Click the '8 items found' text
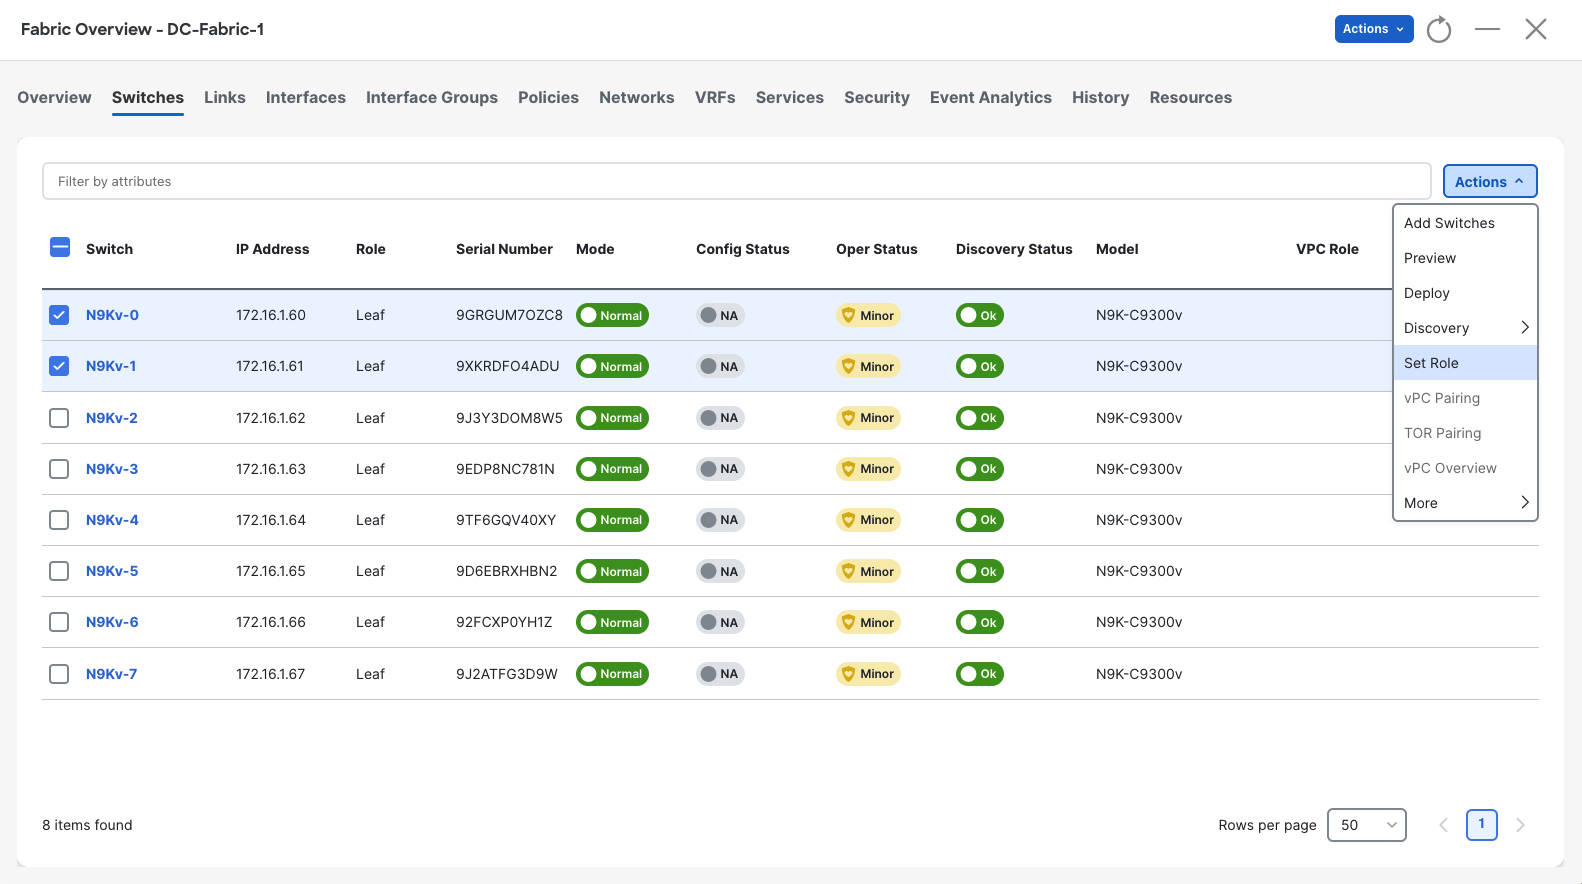Screen dimensions: 1582x884 tap(87, 825)
